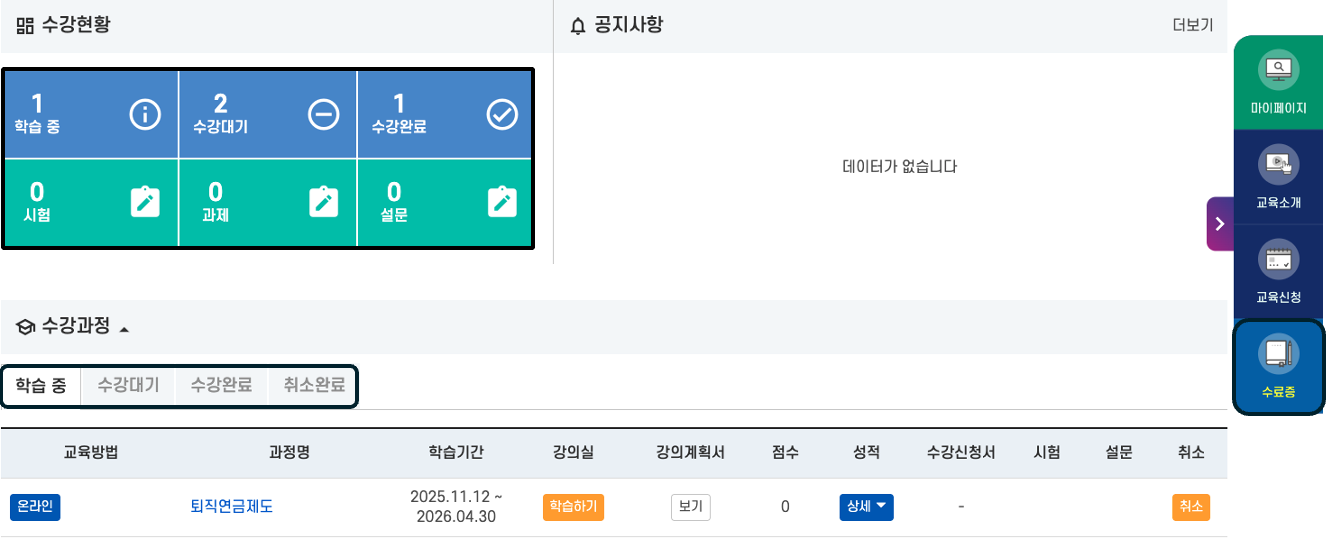Image resolution: width=1328 pixels, height=538 pixels.
Task: Click the 강의실 column header
Action: point(573,453)
